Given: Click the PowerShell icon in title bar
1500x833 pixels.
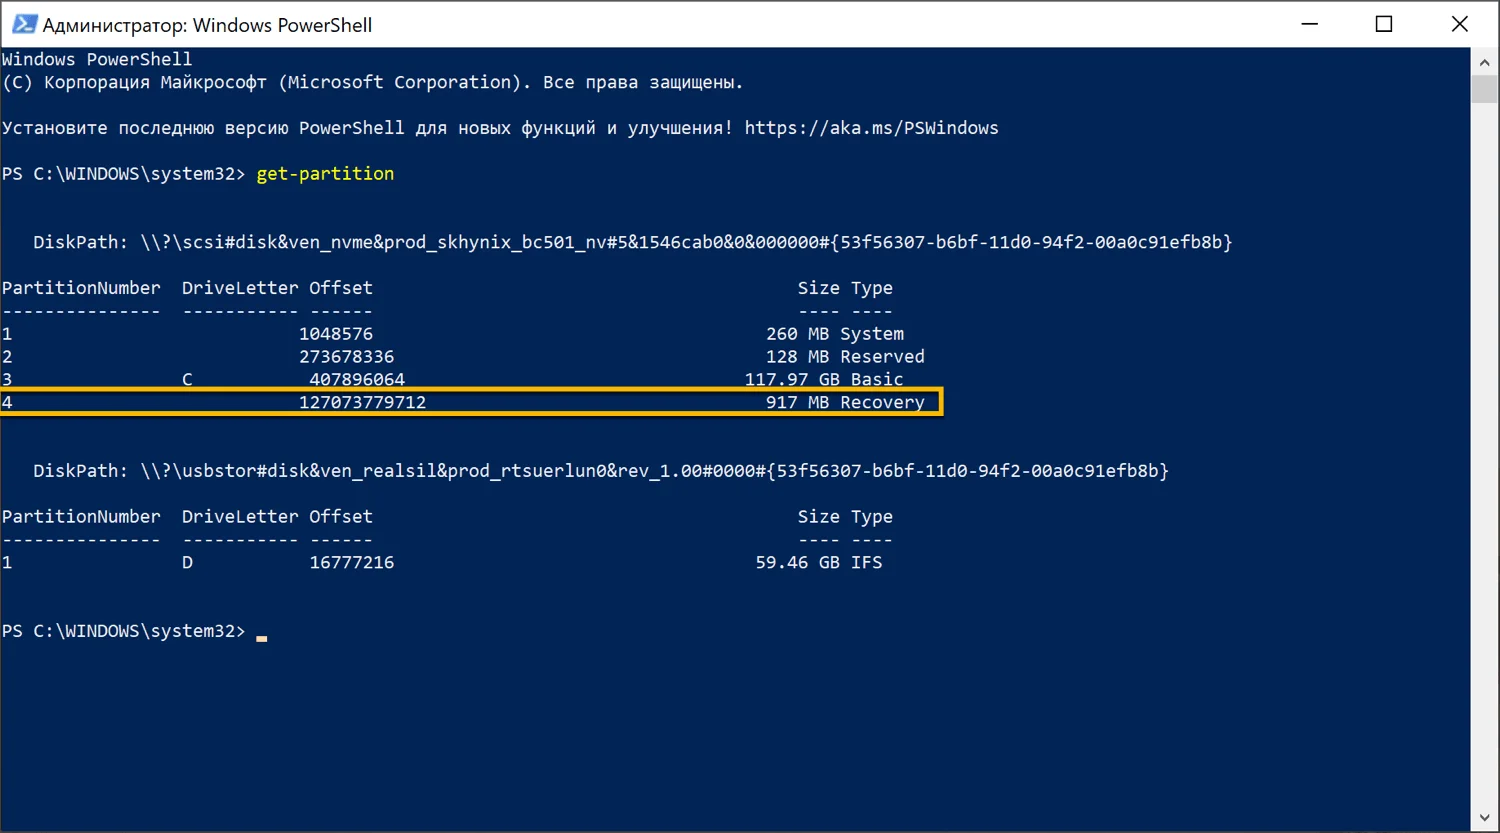Looking at the screenshot, I should coord(24,24).
